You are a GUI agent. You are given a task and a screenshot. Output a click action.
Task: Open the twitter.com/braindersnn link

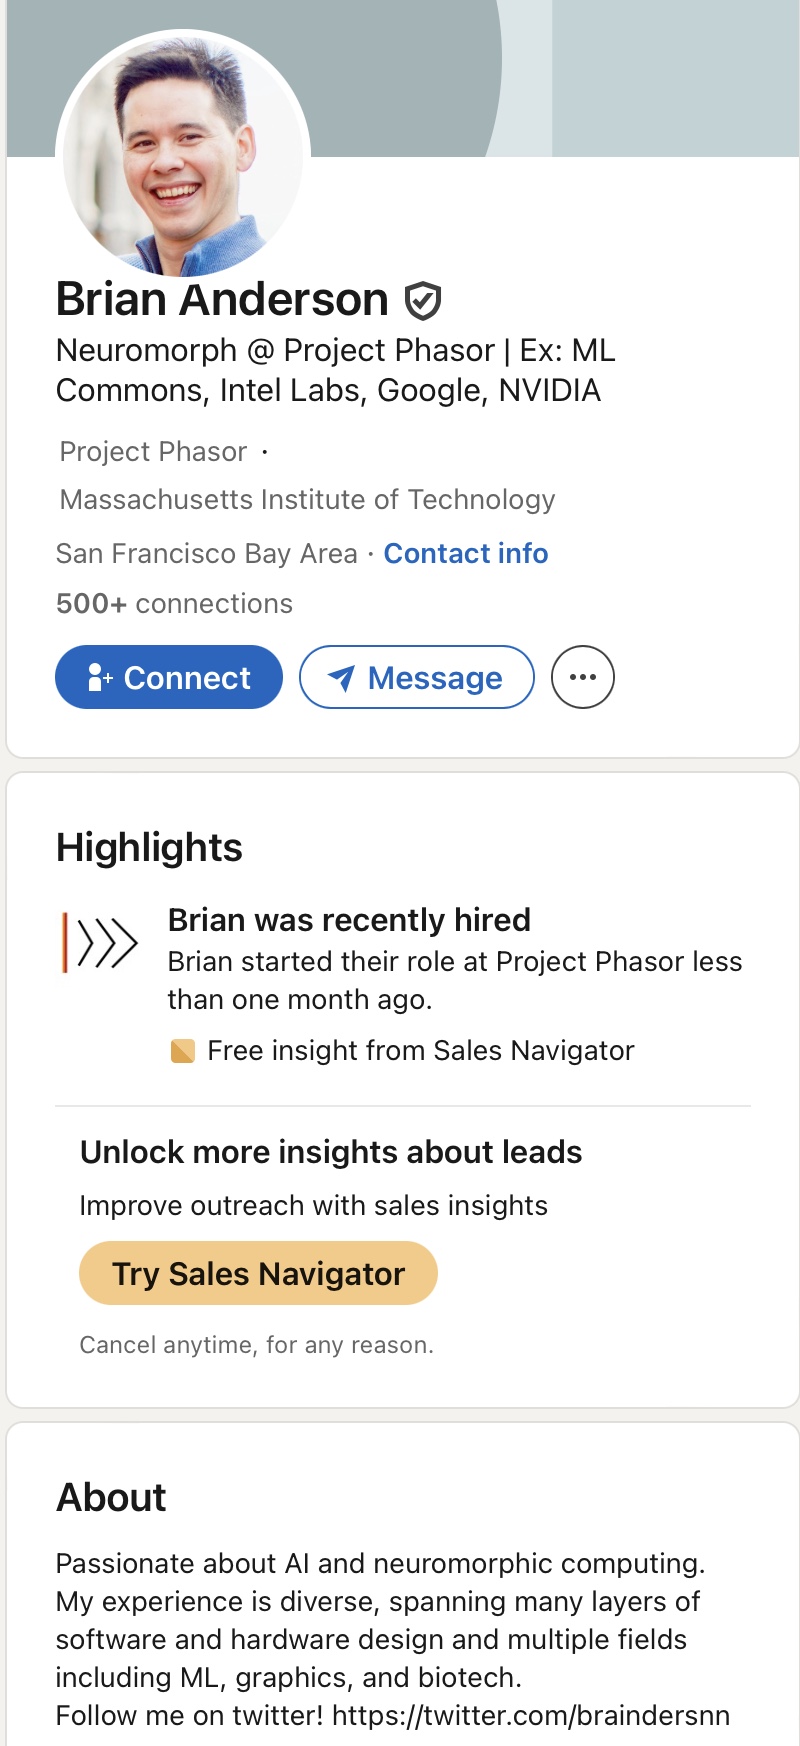pyautogui.click(x=531, y=1715)
